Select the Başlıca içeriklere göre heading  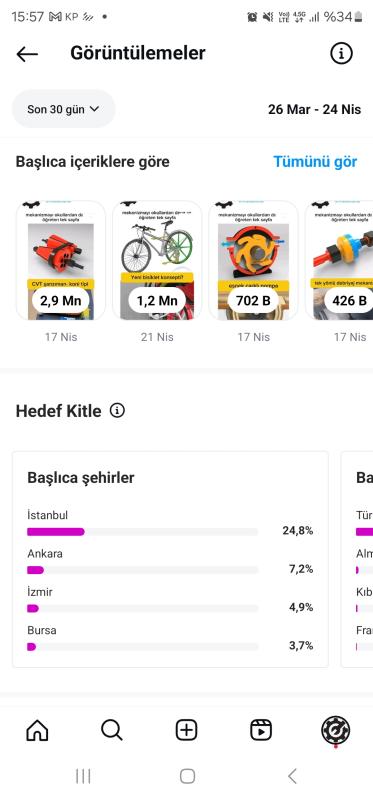point(92,162)
